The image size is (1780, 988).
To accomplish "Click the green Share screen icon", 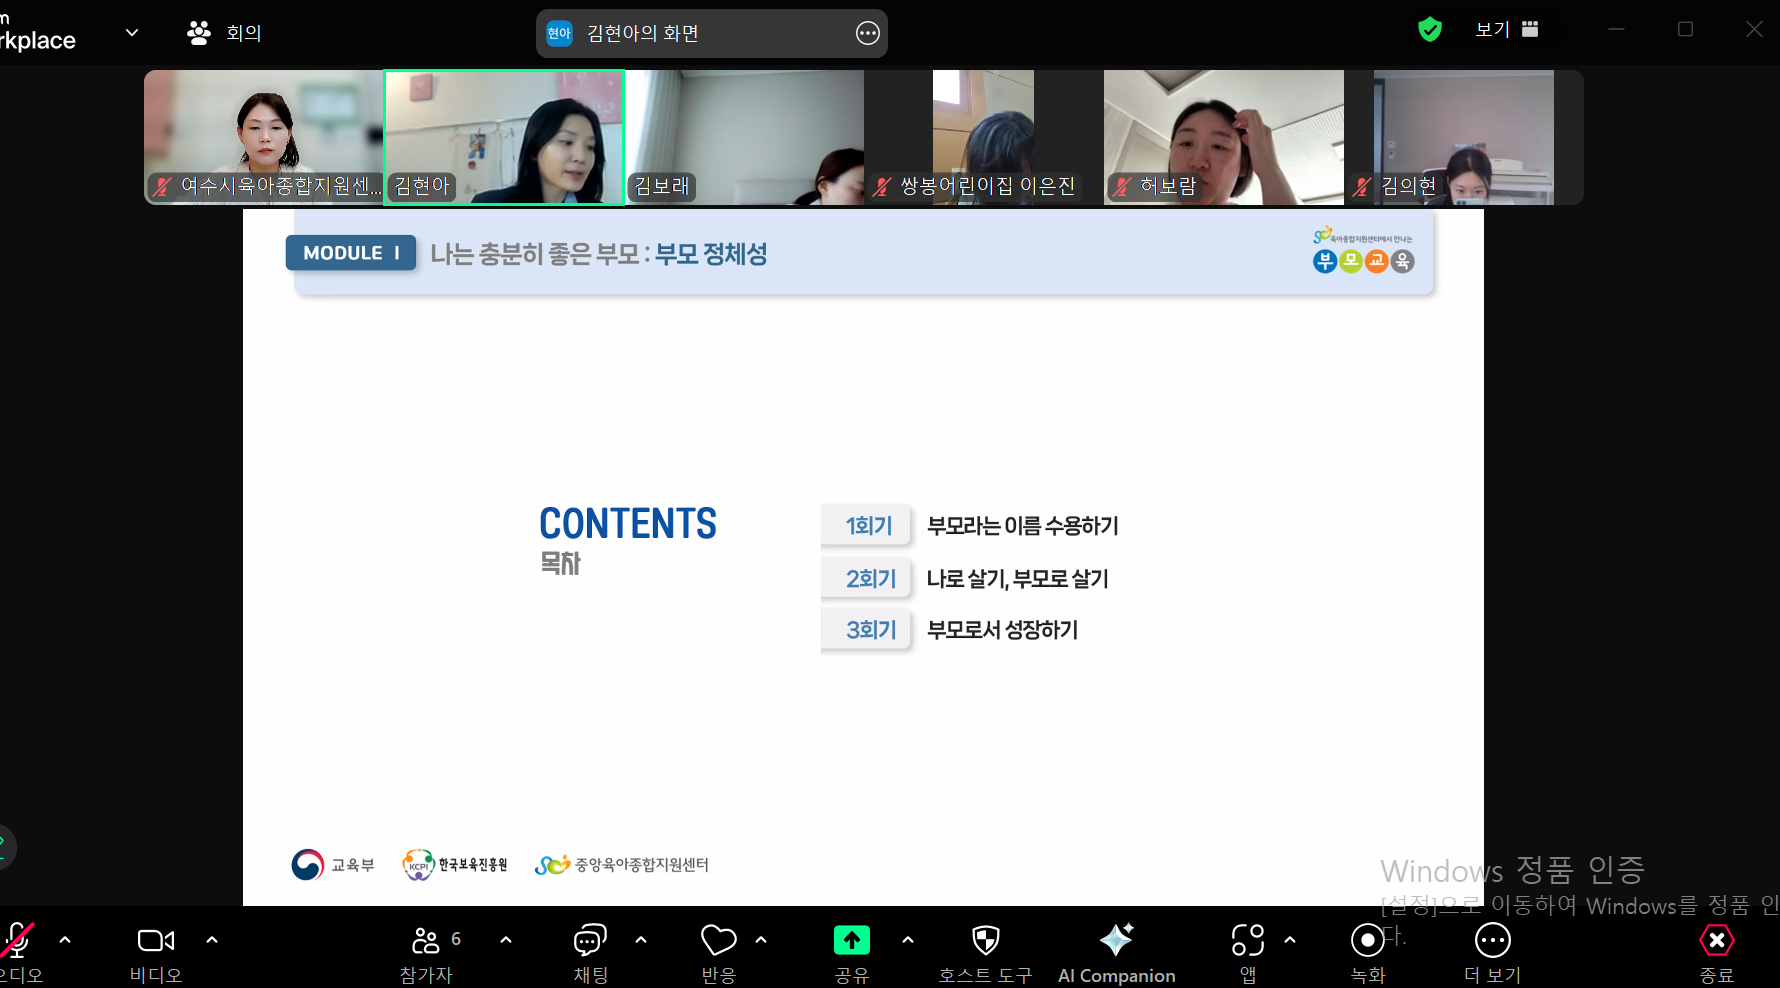I will click(x=851, y=941).
